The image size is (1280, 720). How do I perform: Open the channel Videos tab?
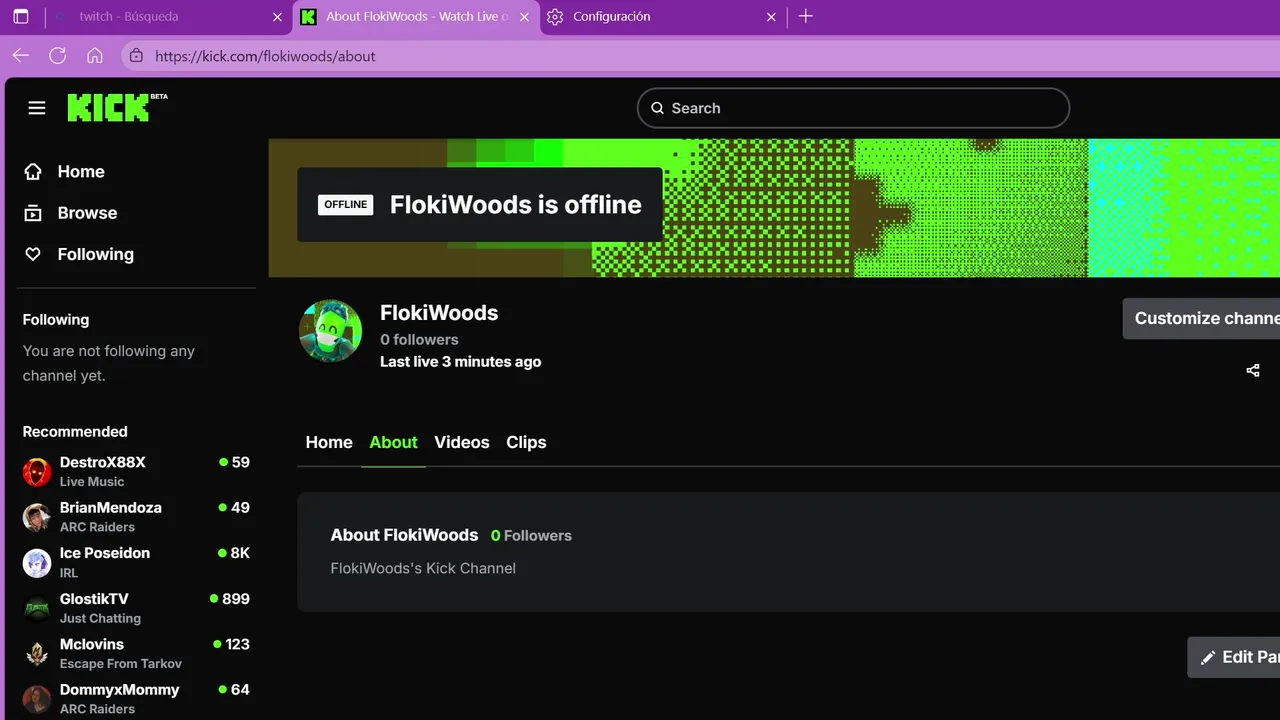tap(462, 442)
